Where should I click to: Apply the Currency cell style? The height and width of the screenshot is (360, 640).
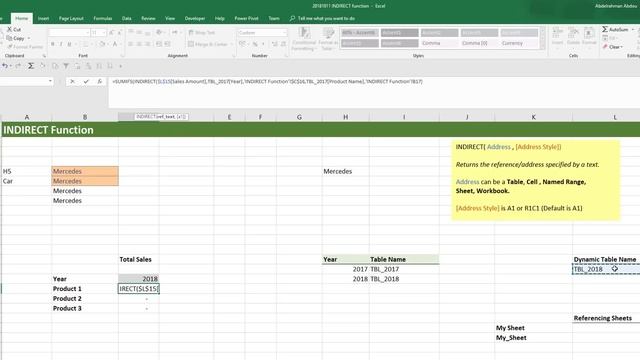(x=519, y=43)
